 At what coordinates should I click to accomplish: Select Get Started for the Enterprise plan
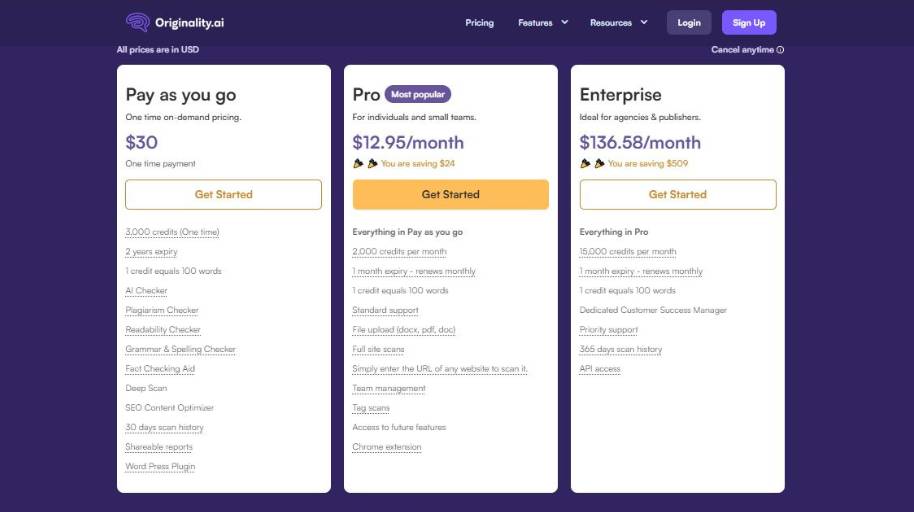tap(677, 194)
